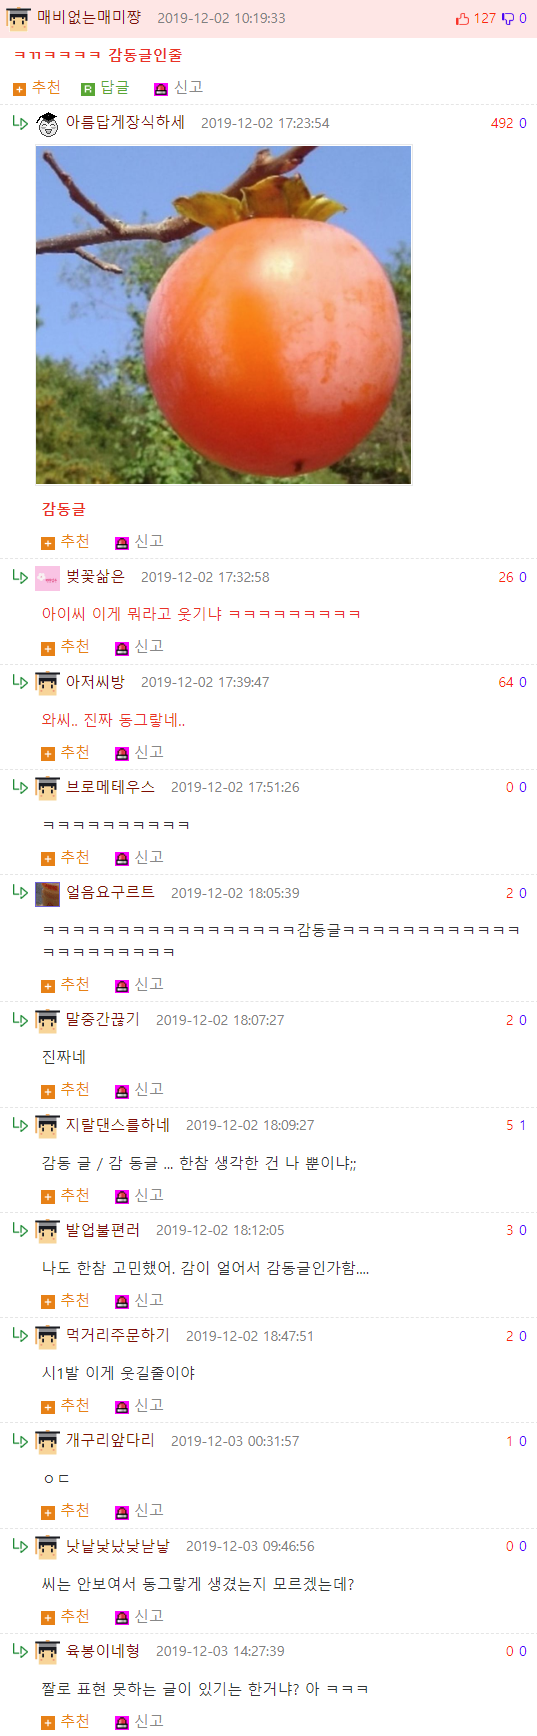Recommend 아저씨방's reply via 추천
The image size is (537, 1736).
[x=66, y=752]
